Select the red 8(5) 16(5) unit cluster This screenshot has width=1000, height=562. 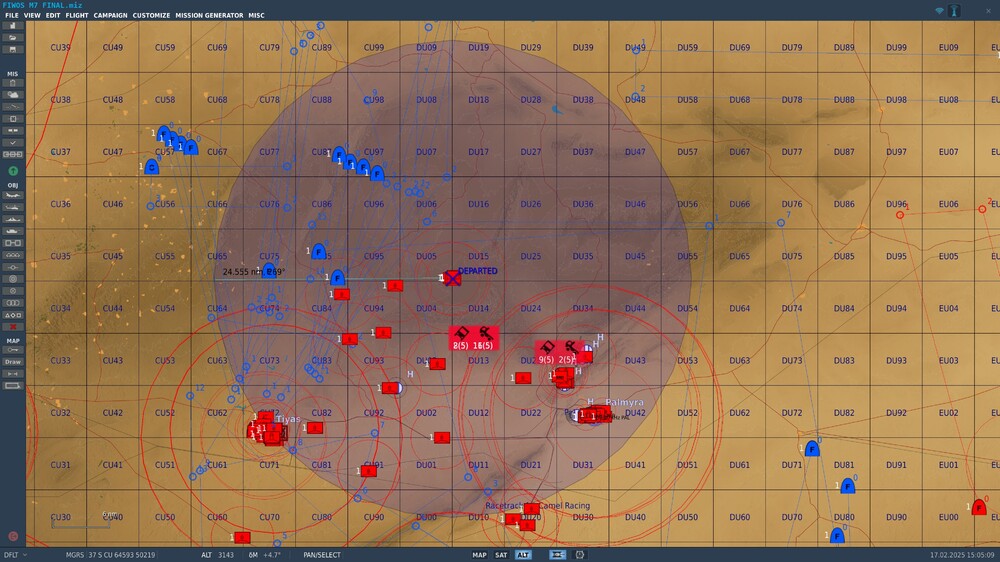[473, 338]
